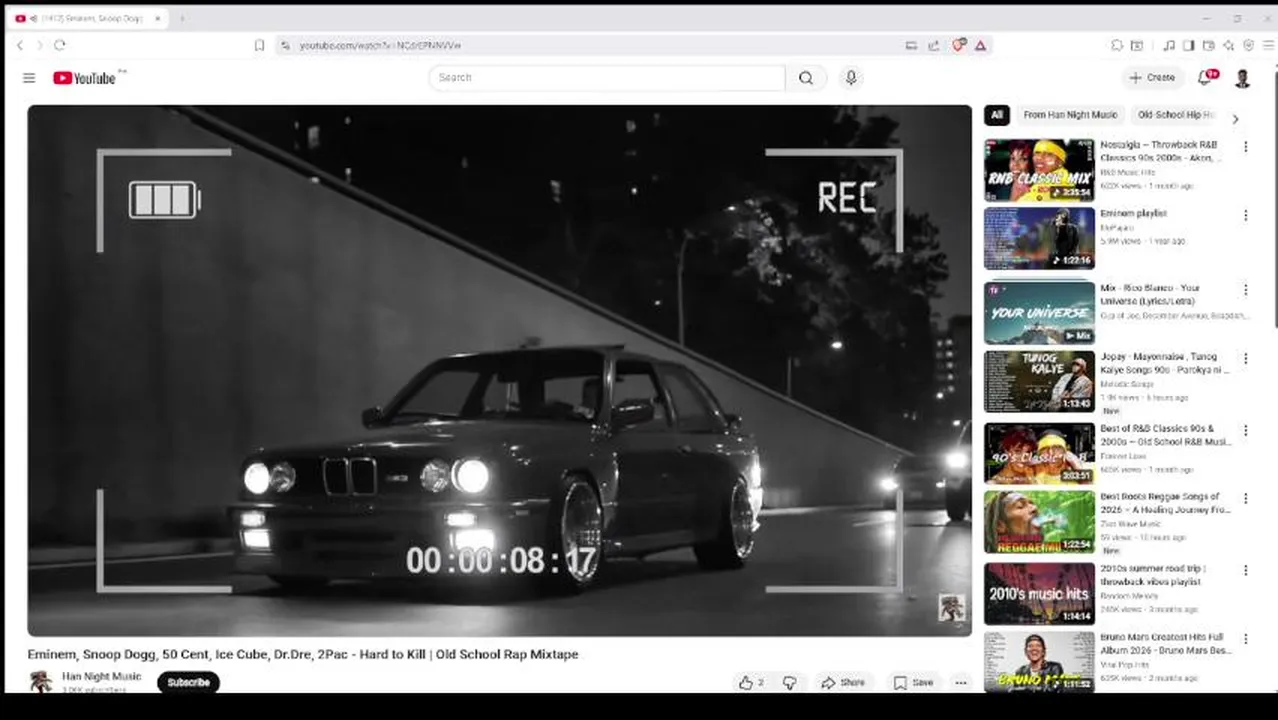This screenshot has height=720, width=1278.
Task: Open a new browser tab
Action: (182, 18)
